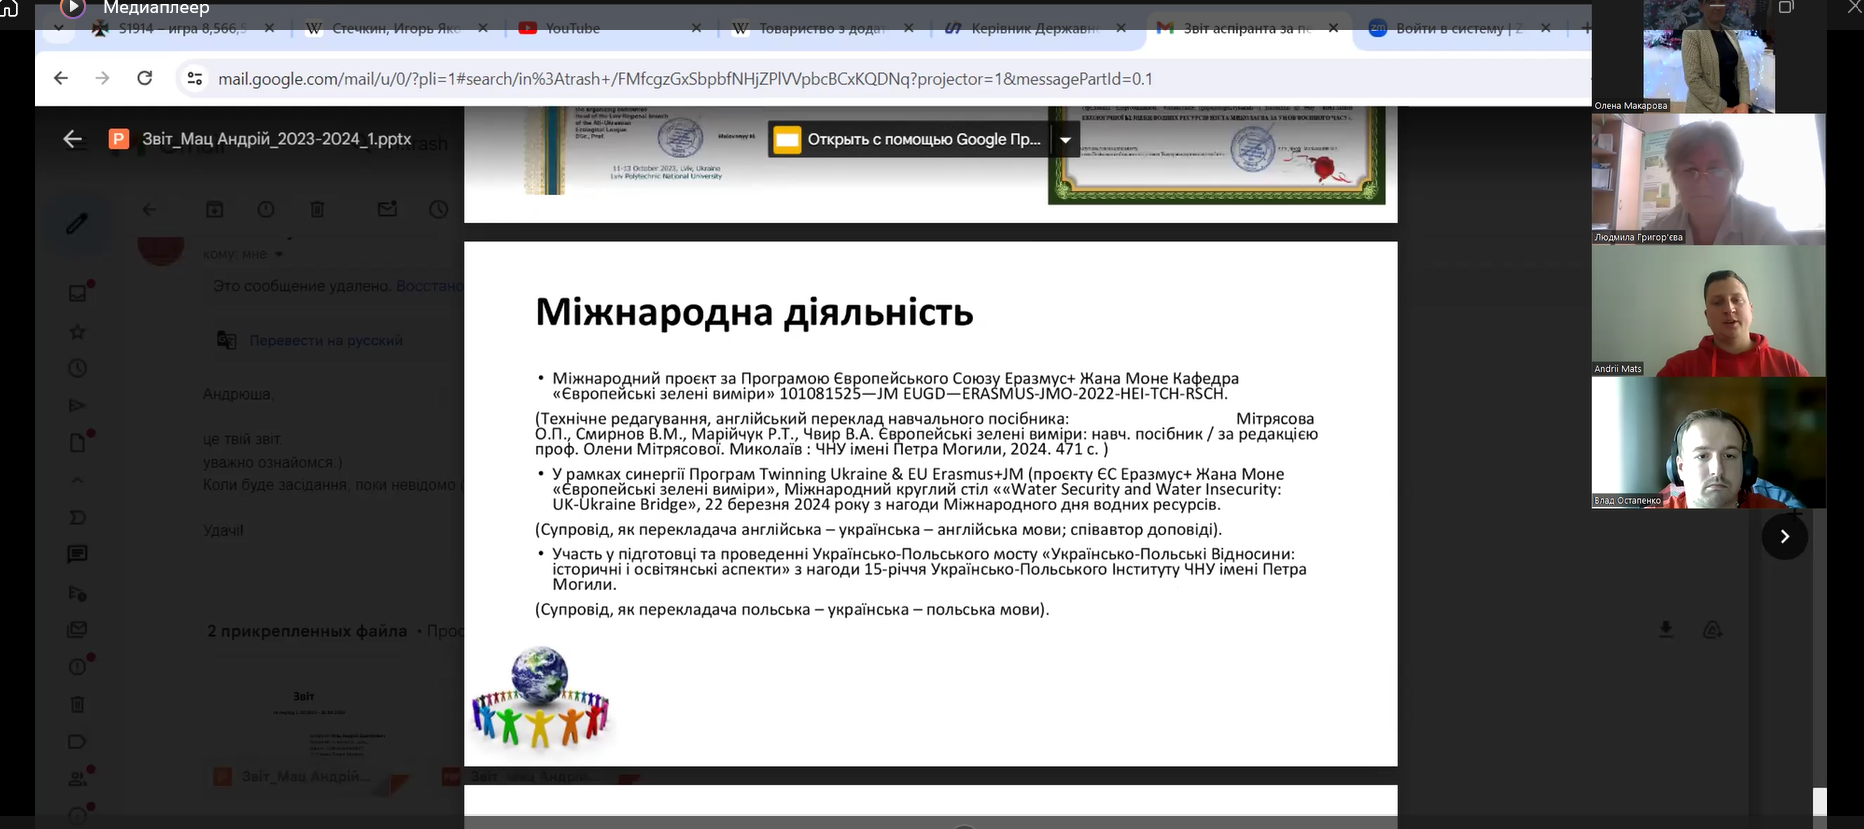Viewport: 1864px width, 829px height.
Task: Open site information icon in address bar
Action: pyautogui.click(x=195, y=78)
